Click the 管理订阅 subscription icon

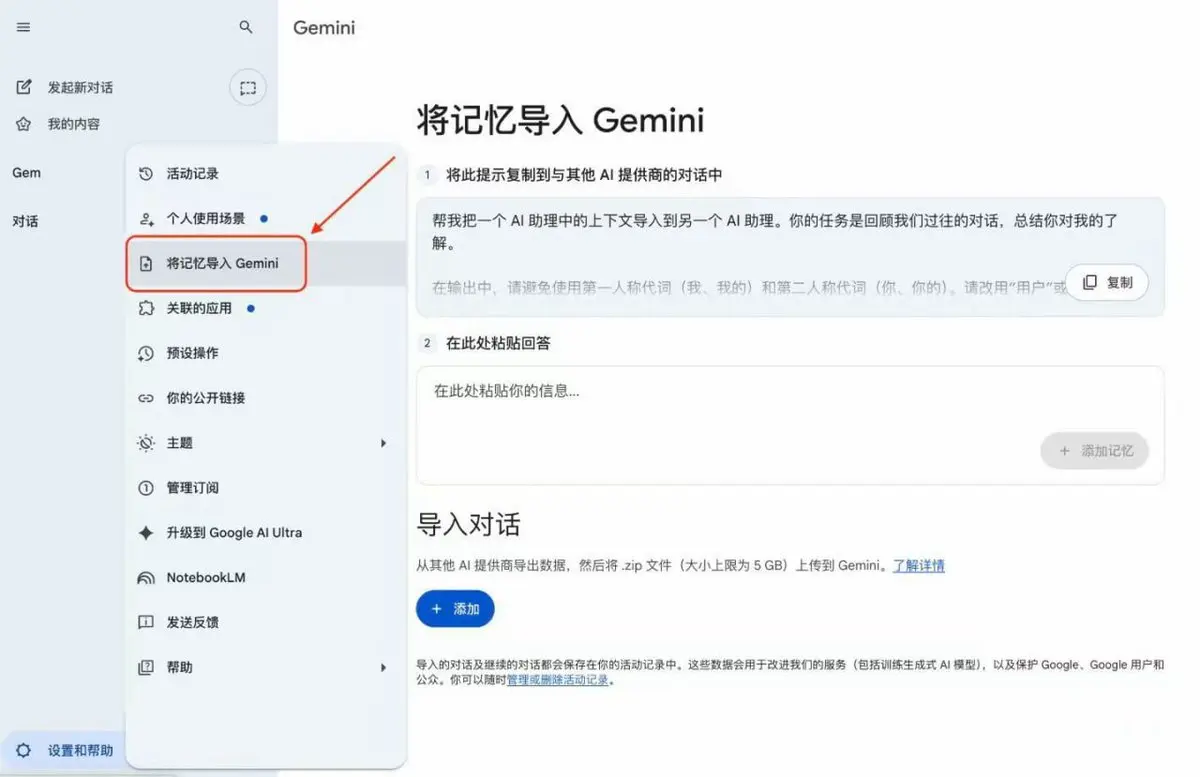[x=146, y=488]
